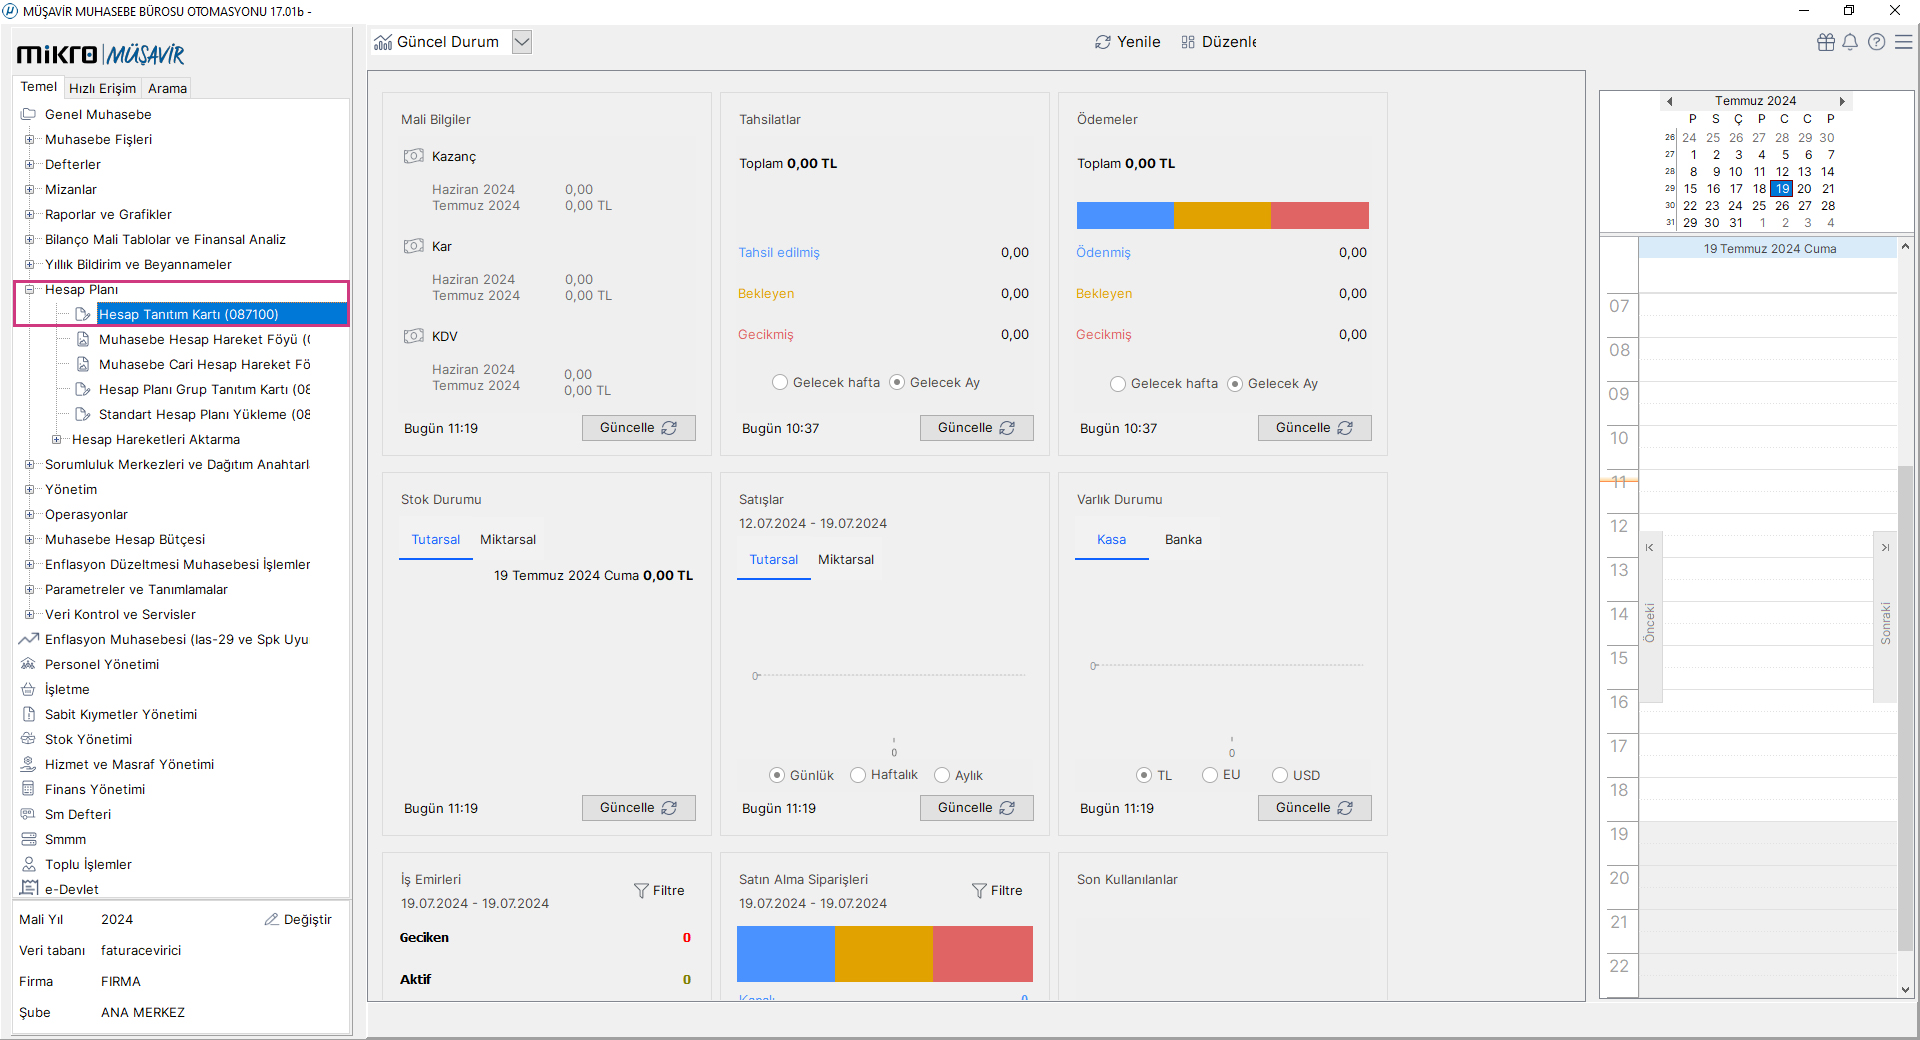Collapse Hesap Planı tree node
The width and height of the screenshot is (1920, 1040).
click(29, 289)
